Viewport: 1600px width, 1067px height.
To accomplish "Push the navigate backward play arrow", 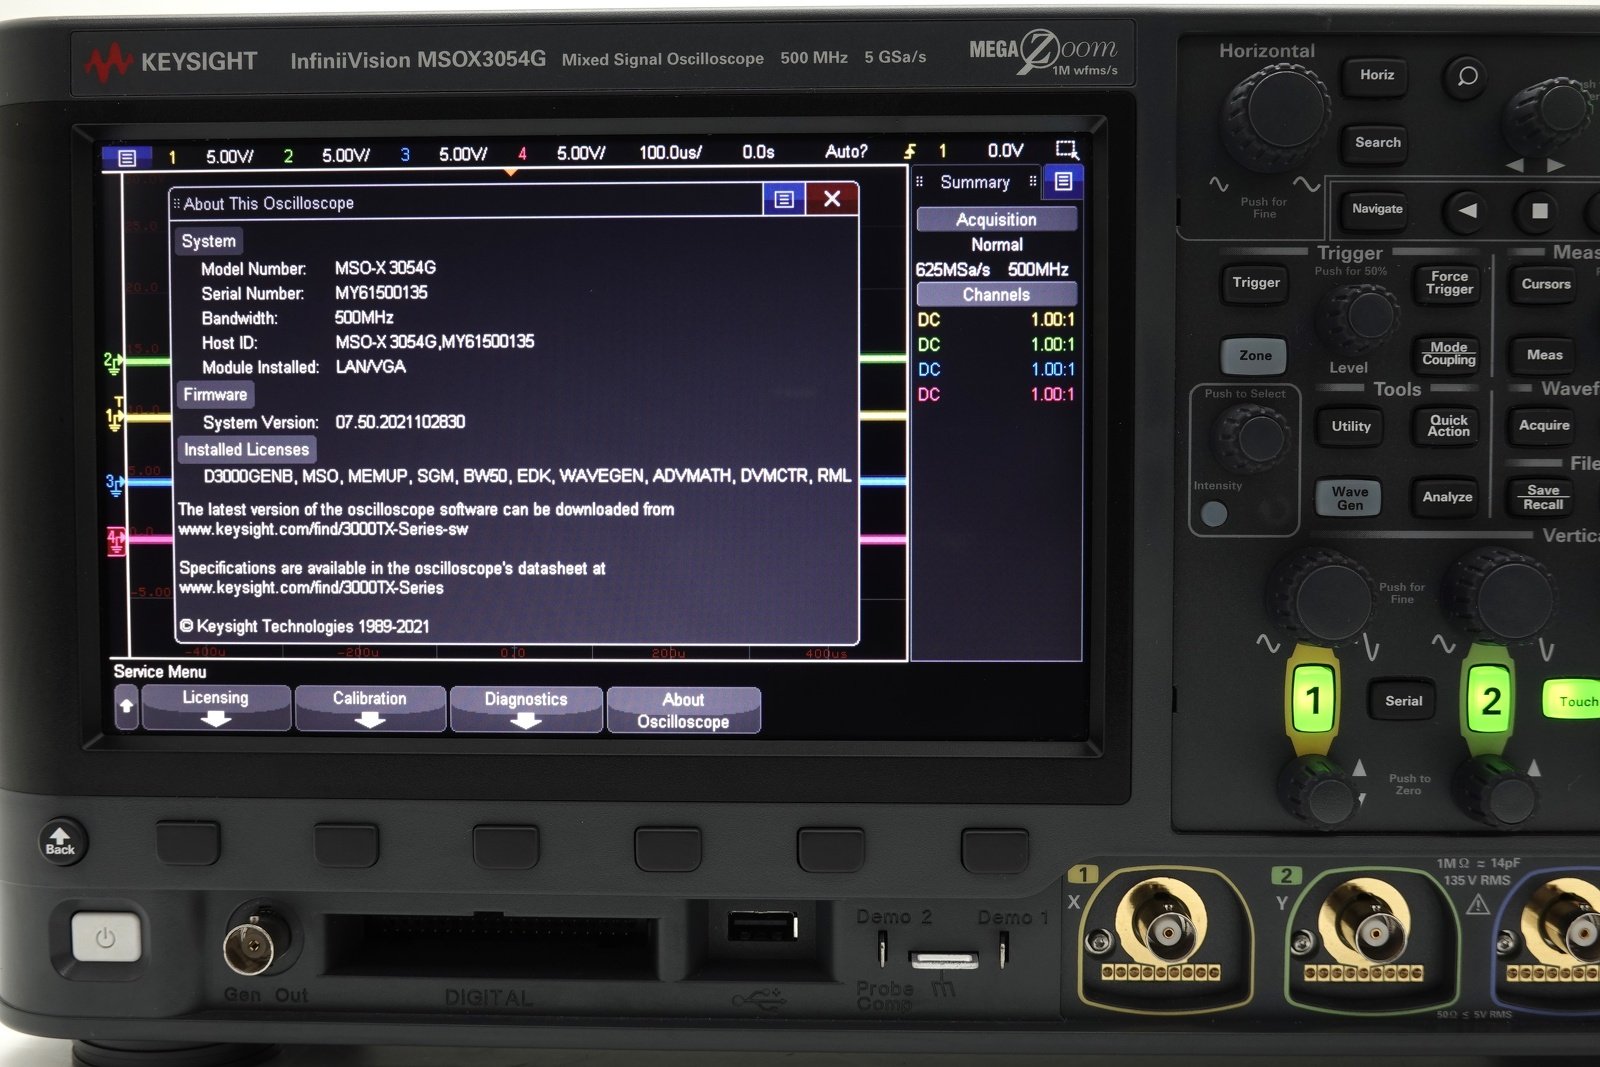I will click(x=1467, y=210).
